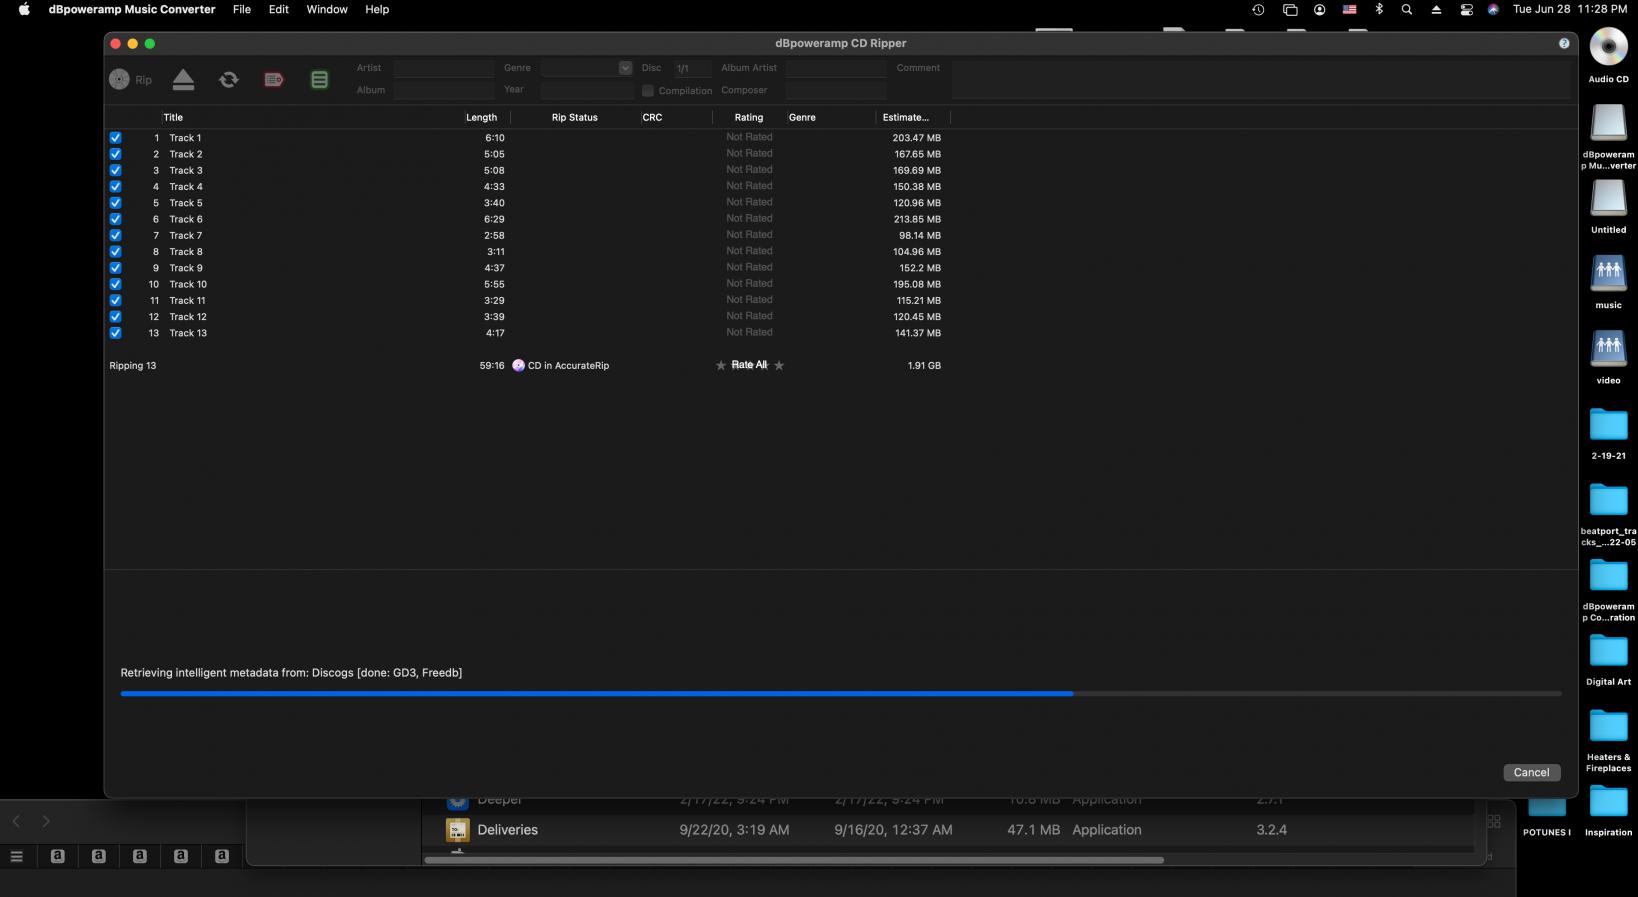Click the CRC column header
1638x897 pixels.
point(652,117)
